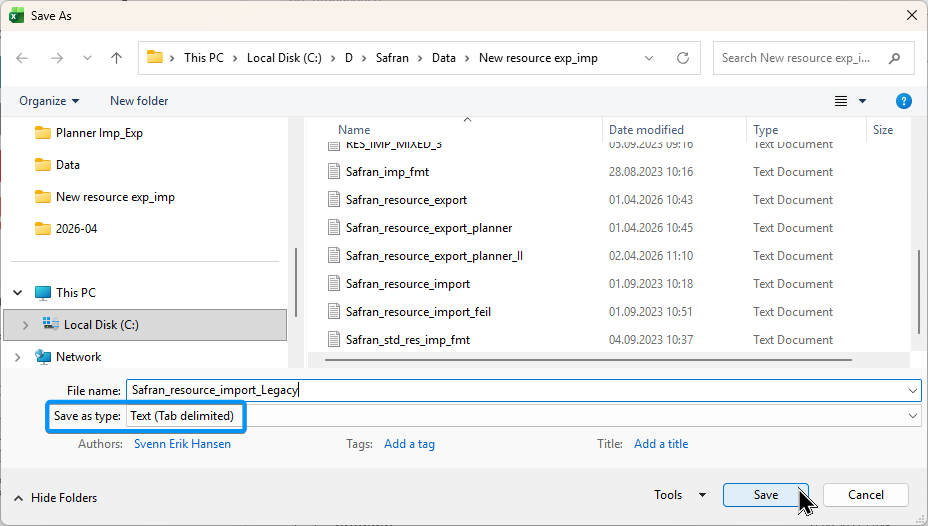Sort by Date modified column header
The width and height of the screenshot is (928, 526).
[x=646, y=130]
